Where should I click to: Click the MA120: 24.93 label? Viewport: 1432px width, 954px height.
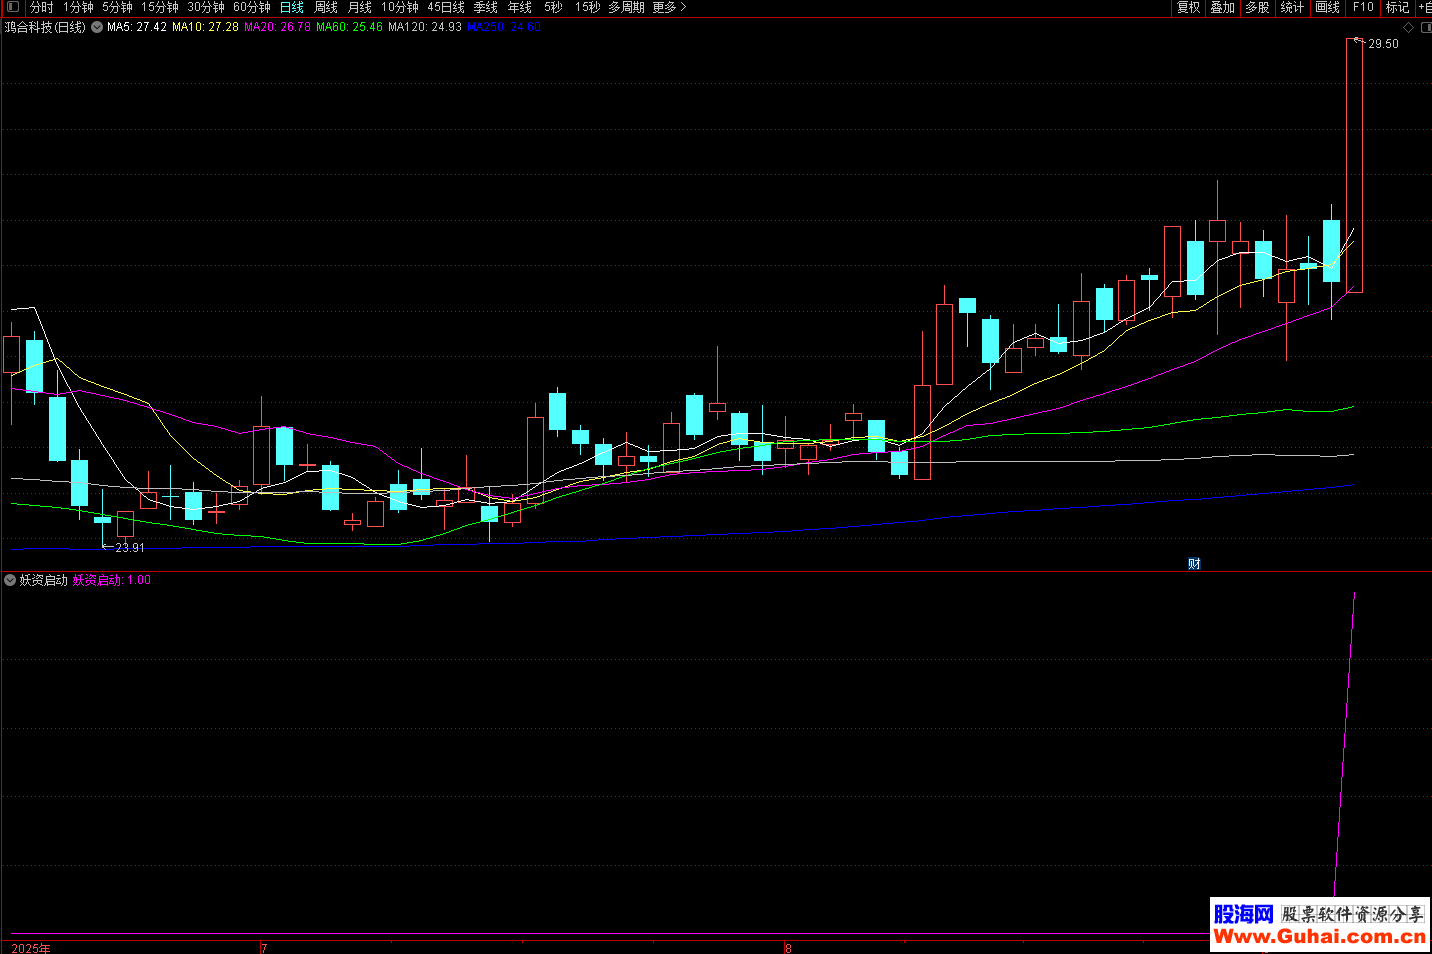point(425,27)
